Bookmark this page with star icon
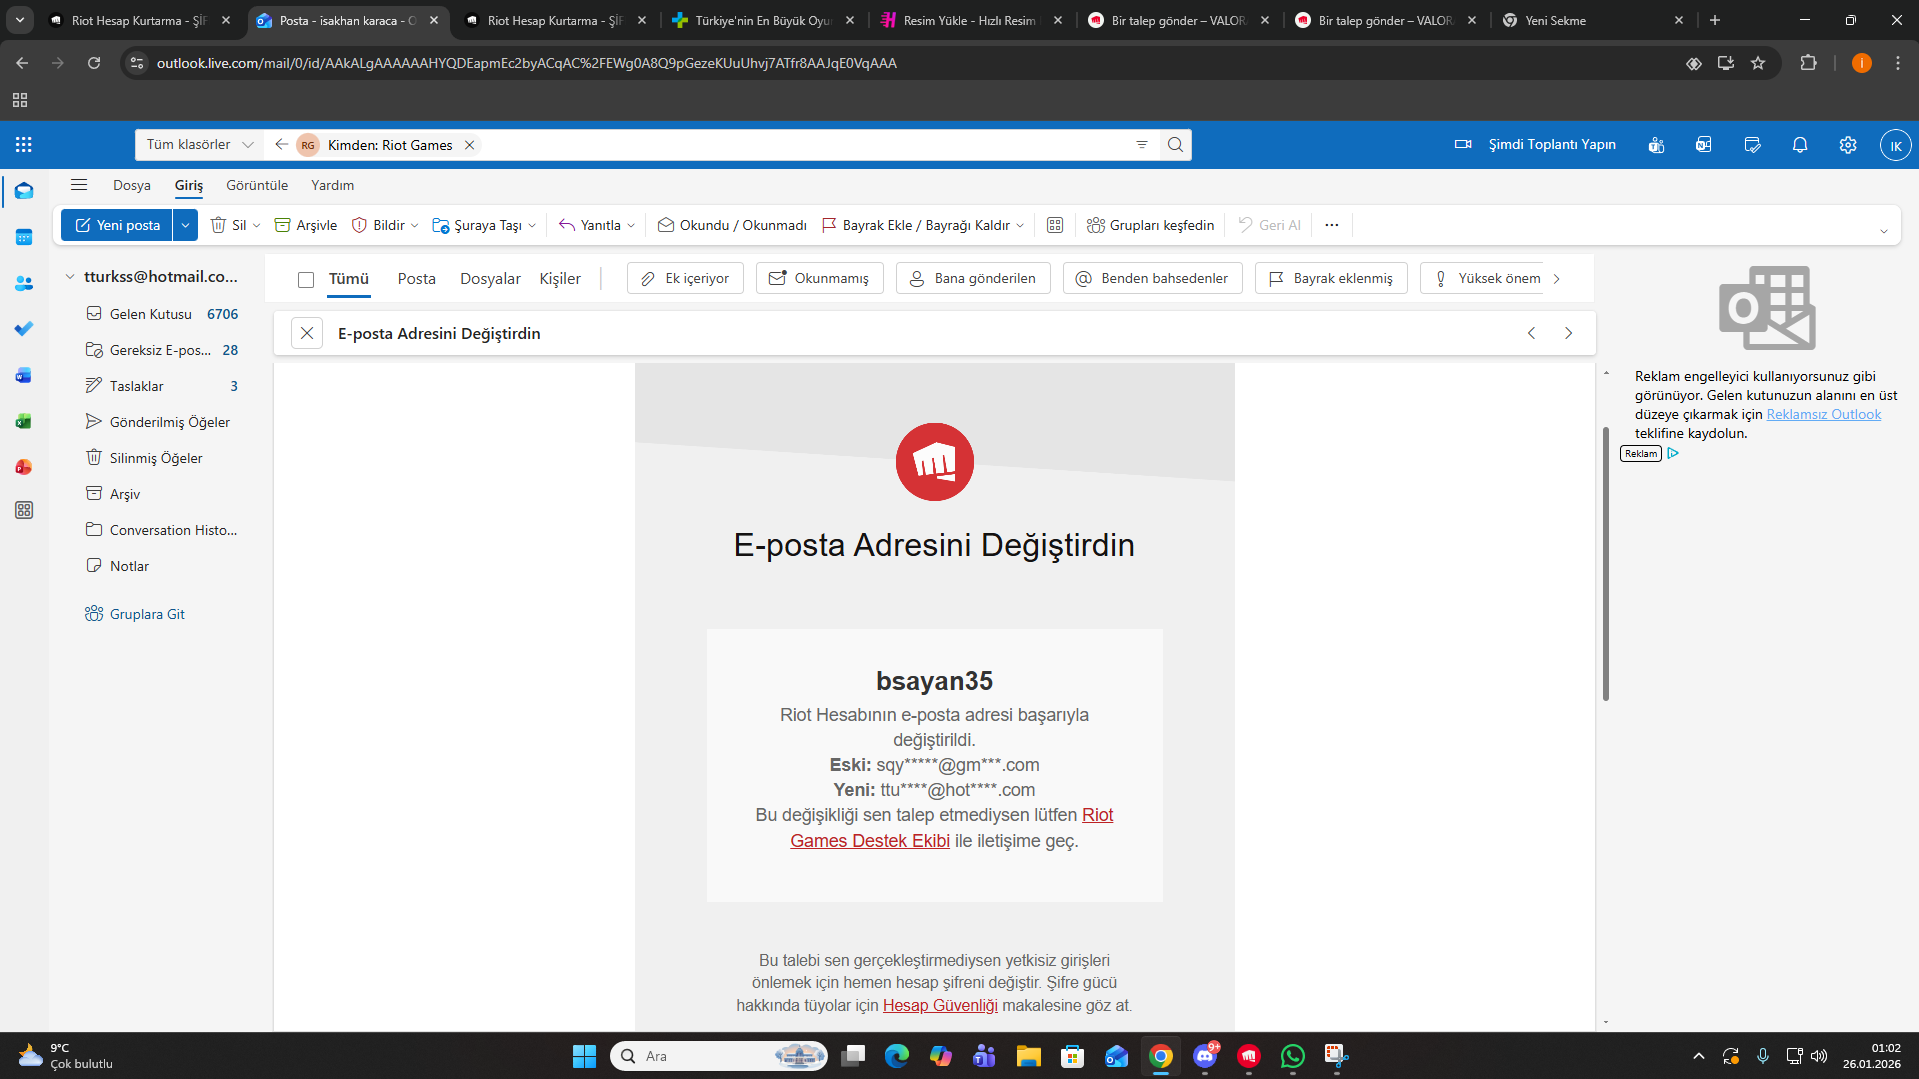 (x=1758, y=63)
